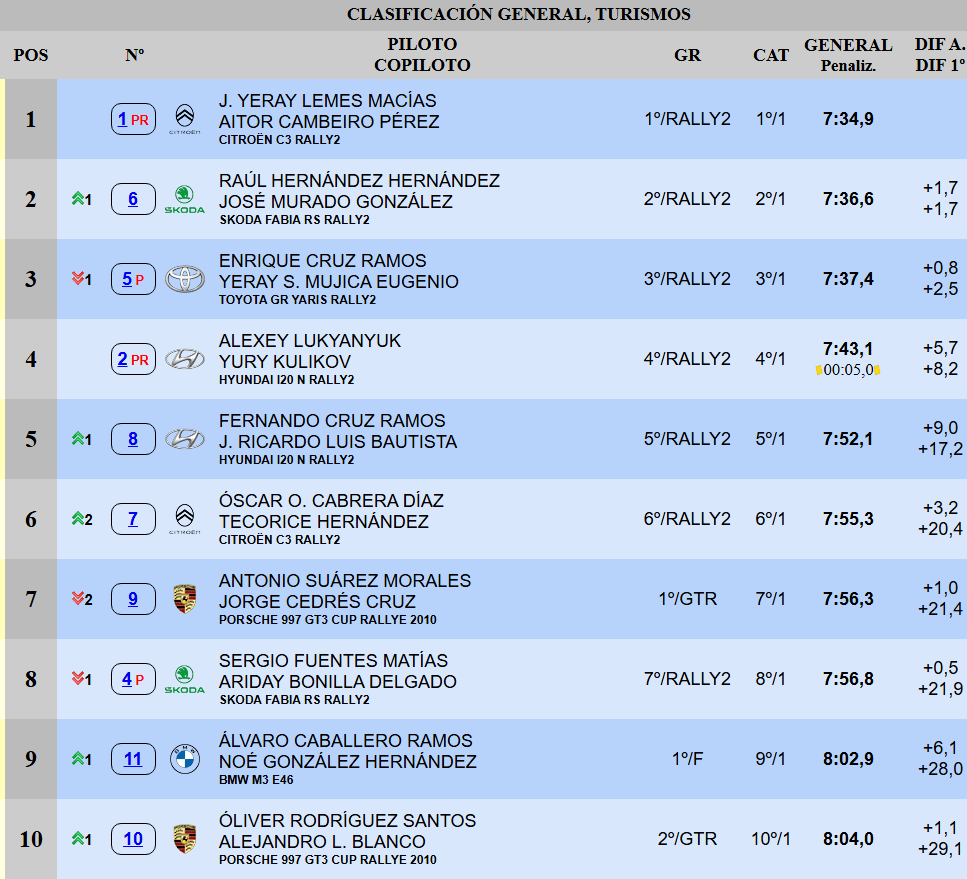The image size is (967, 879).
Task: Open car number 1 link
Action: pos(122,120)
